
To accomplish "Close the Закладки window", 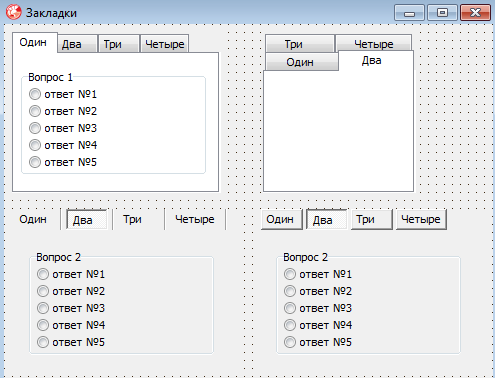I will [475, 13].
